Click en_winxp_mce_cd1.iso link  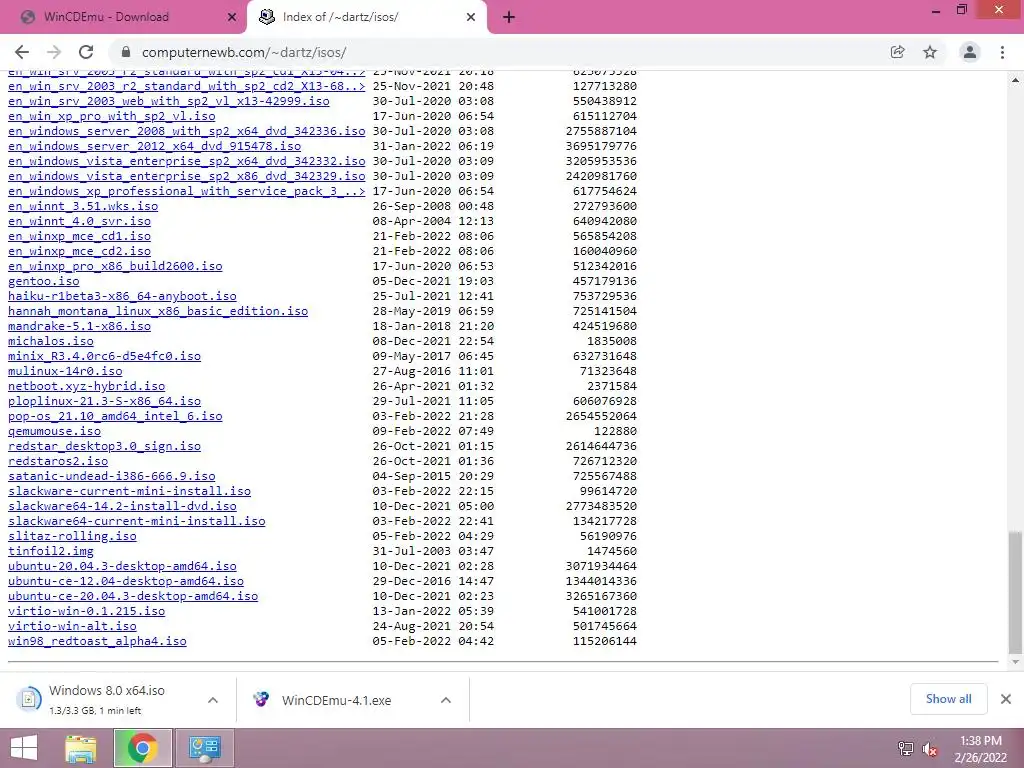point(79,236)
